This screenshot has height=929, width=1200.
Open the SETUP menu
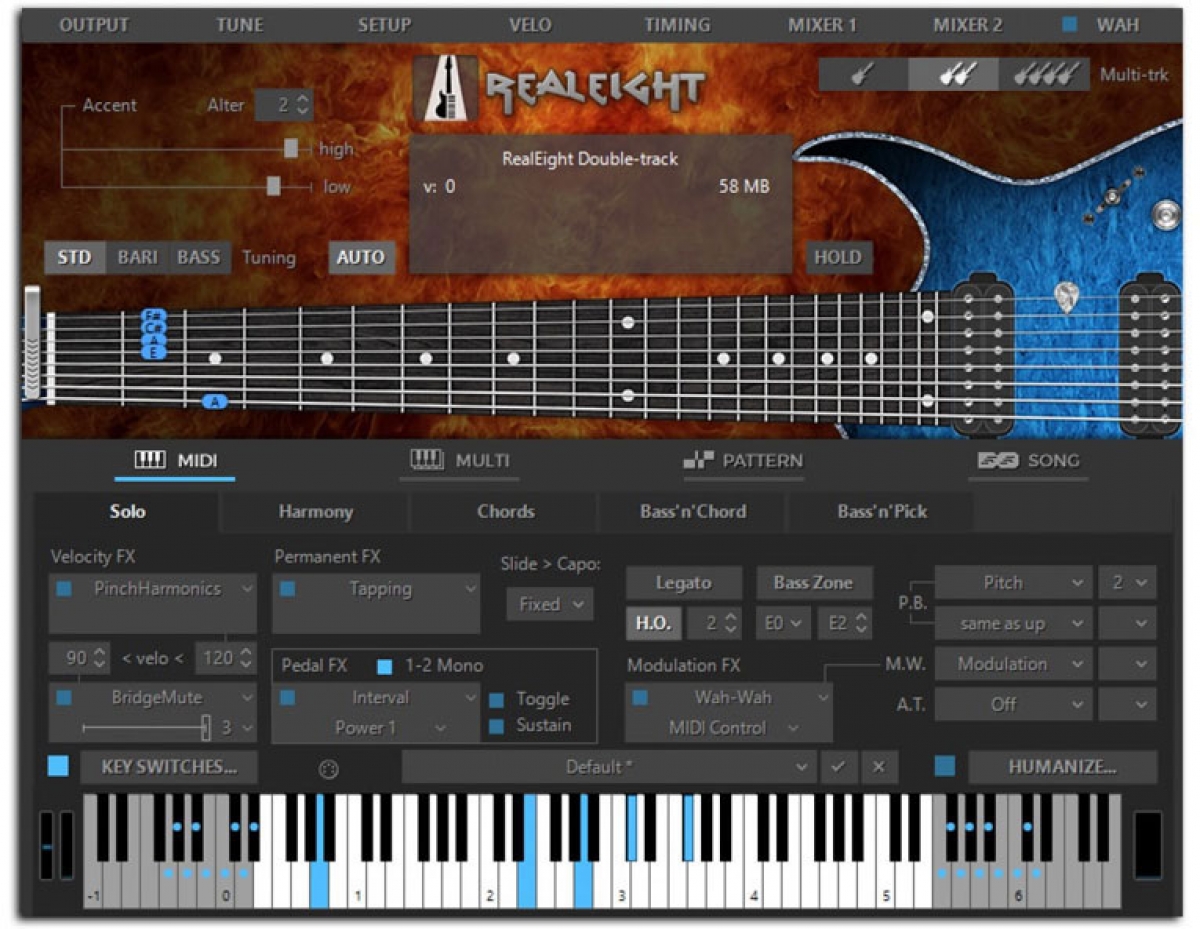click(385, 25)
